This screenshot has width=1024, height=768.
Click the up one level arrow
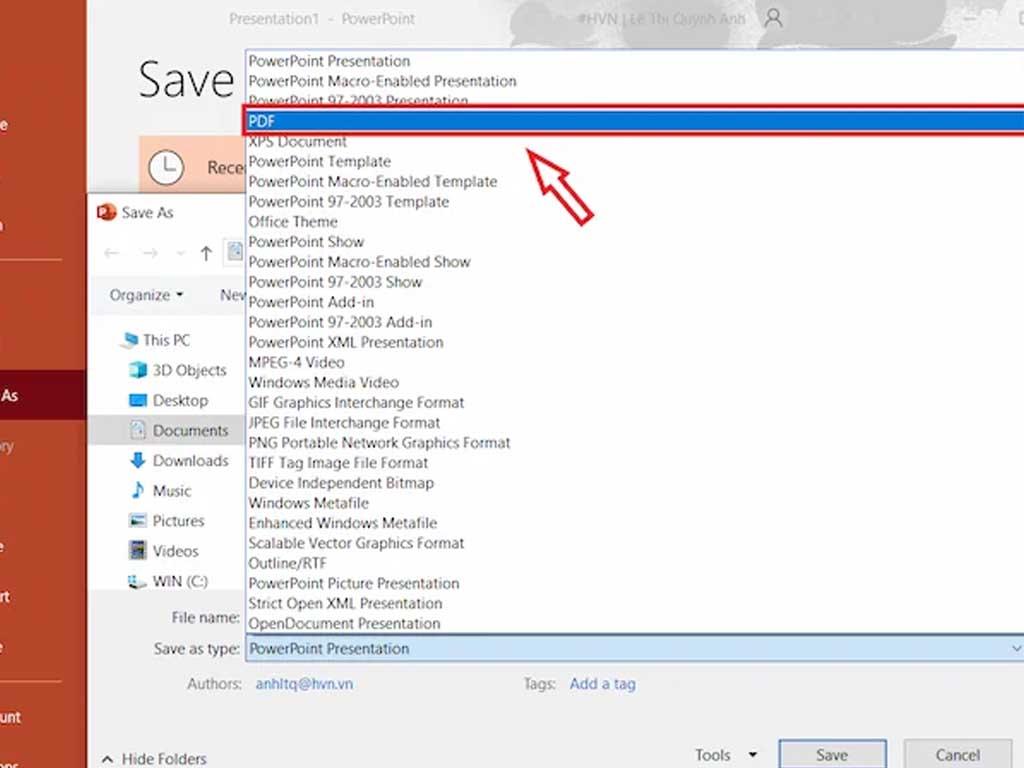tap(206, 254)
